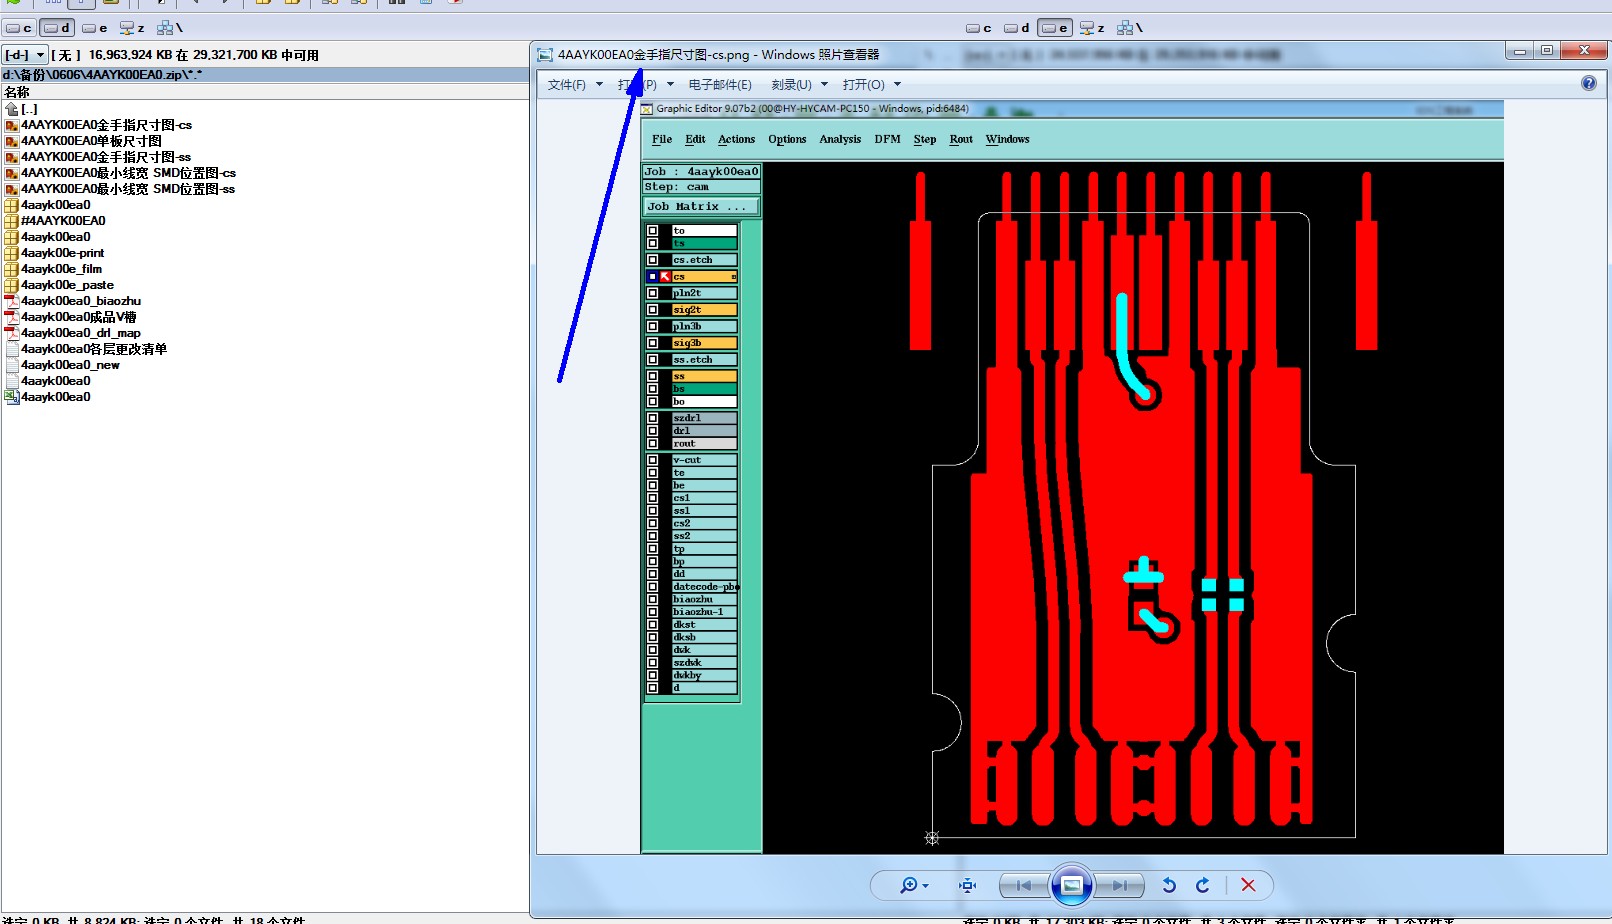Show actual size in photo viewer
Viewport: 1612px width, 924px height.
pos(967,885)
